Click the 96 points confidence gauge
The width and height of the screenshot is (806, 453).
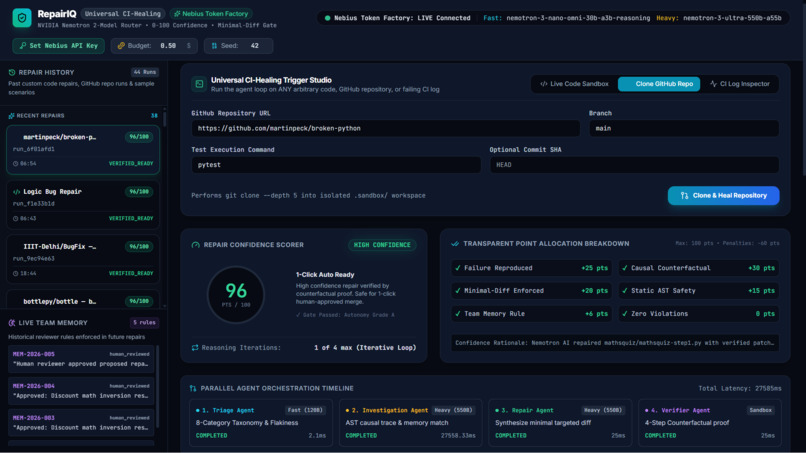(x=236, y=295)
